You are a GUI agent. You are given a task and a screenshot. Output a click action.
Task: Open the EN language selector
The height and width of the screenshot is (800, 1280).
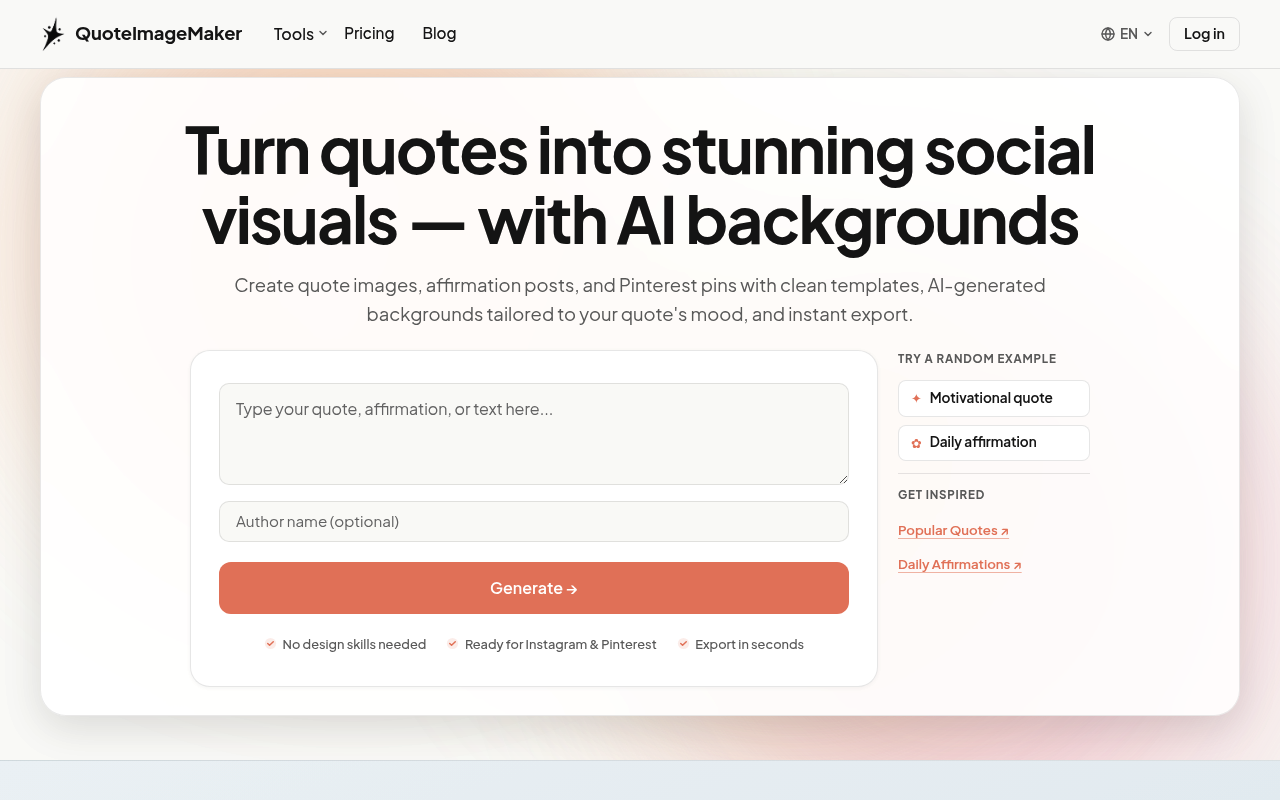coord(1126,34)
